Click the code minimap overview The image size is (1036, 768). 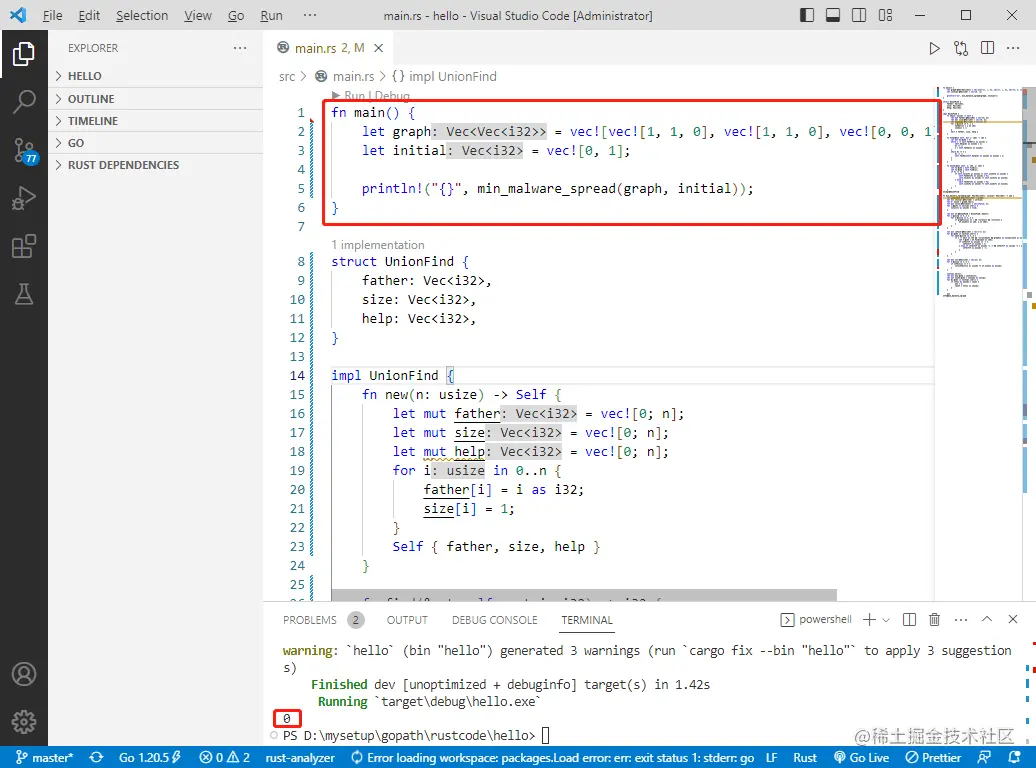pyautogui.click(x=978, y=192)
